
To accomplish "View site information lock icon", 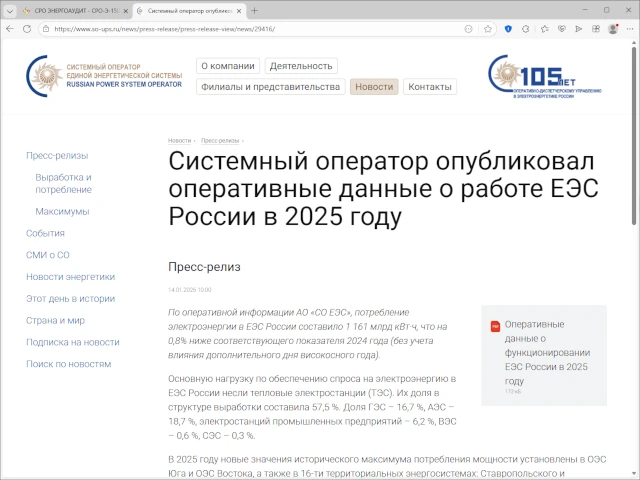I will click(46, 29).
